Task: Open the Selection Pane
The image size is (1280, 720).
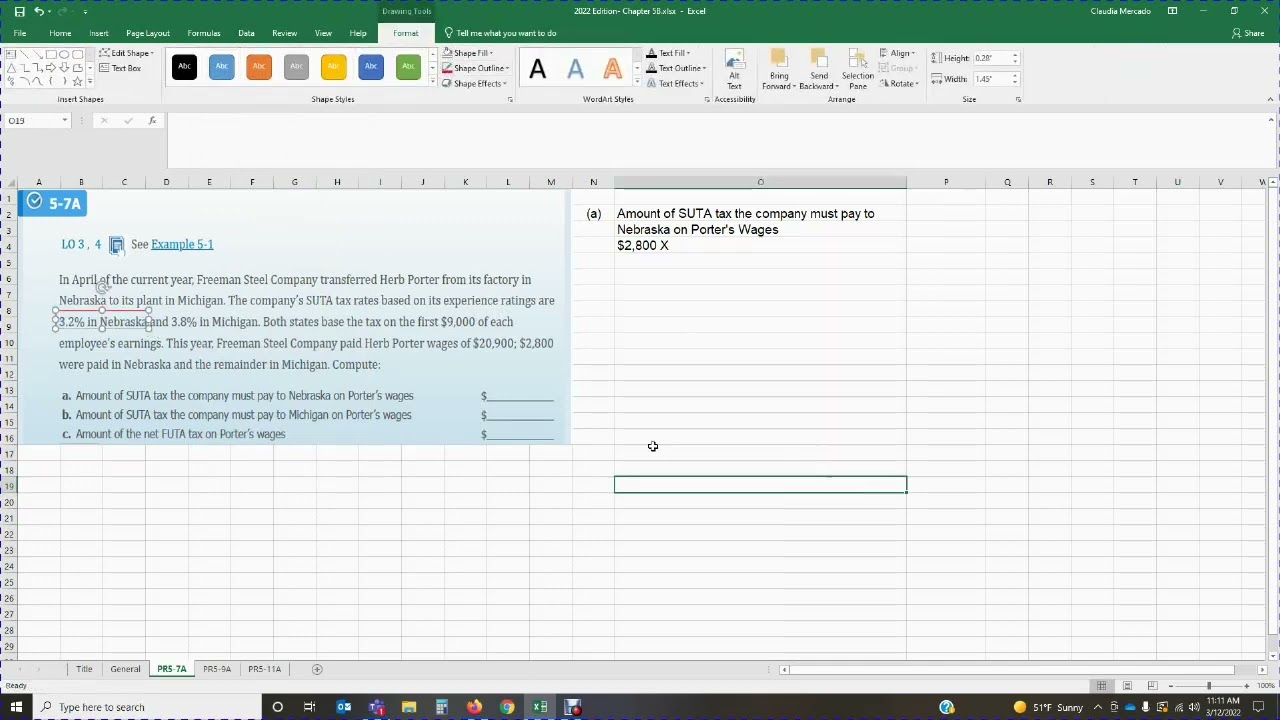Action: (858, 69)
